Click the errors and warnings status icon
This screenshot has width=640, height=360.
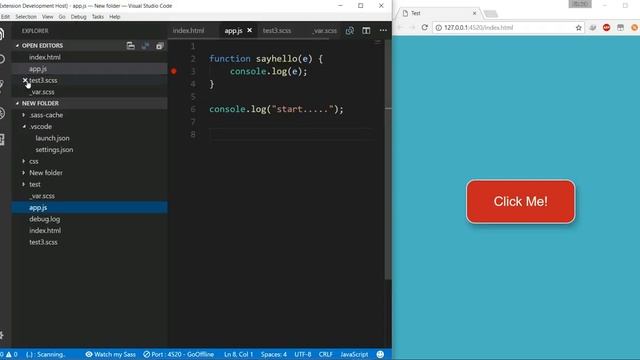[9, 354]
